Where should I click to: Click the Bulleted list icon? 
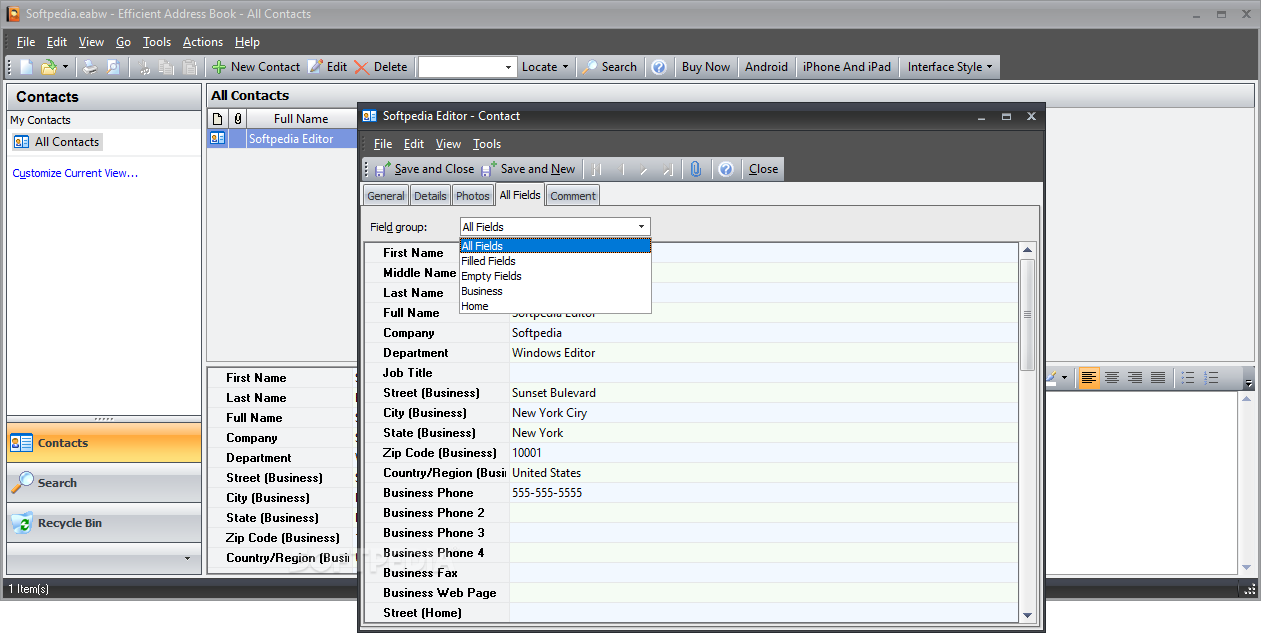coord(1188,378)
